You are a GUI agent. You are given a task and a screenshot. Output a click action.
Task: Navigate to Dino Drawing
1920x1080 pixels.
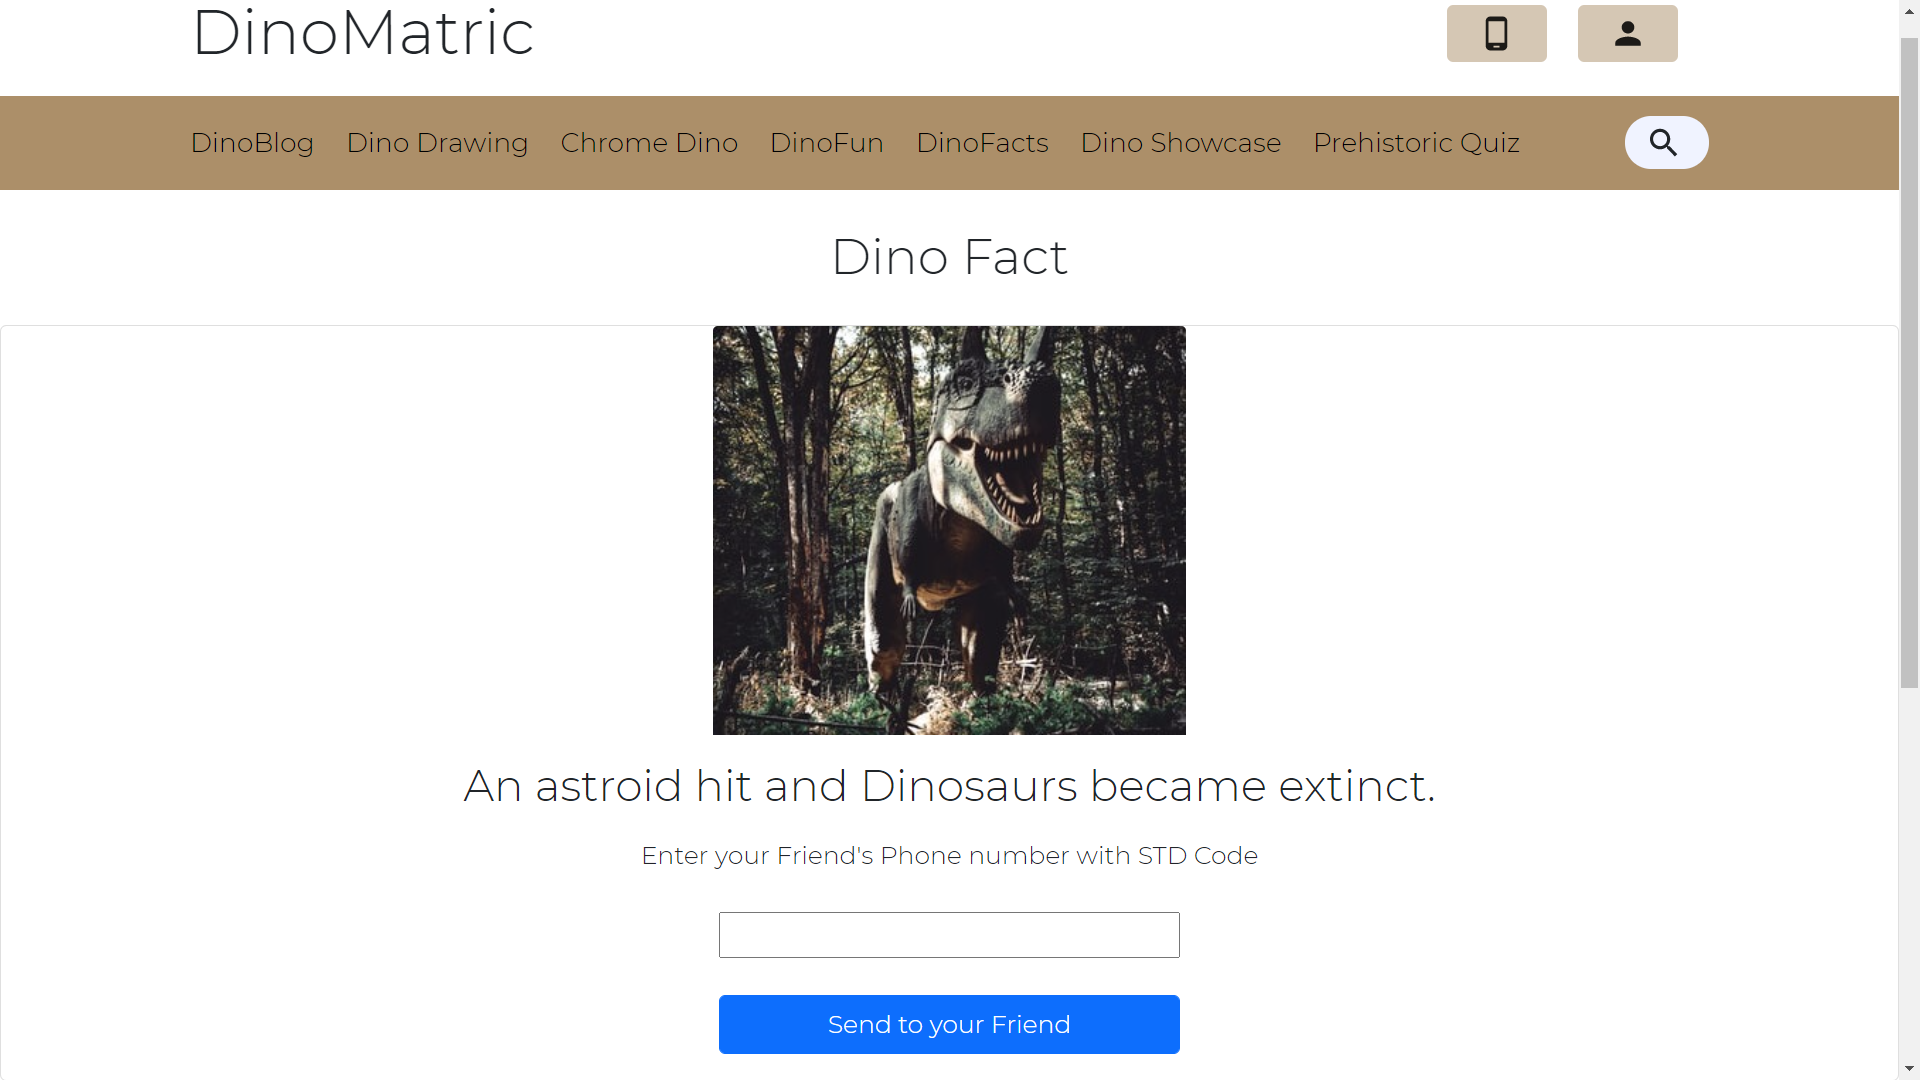(437, 143)
